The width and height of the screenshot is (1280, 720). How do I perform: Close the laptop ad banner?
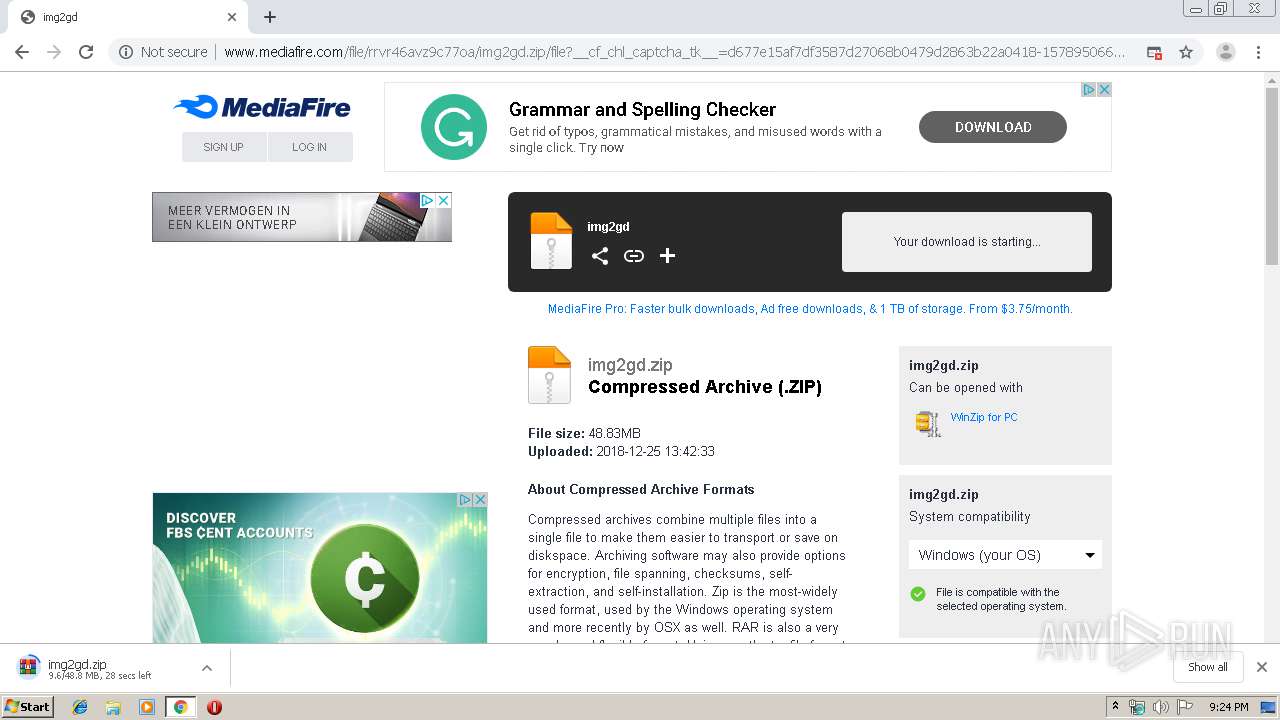(x=443, y=201)
